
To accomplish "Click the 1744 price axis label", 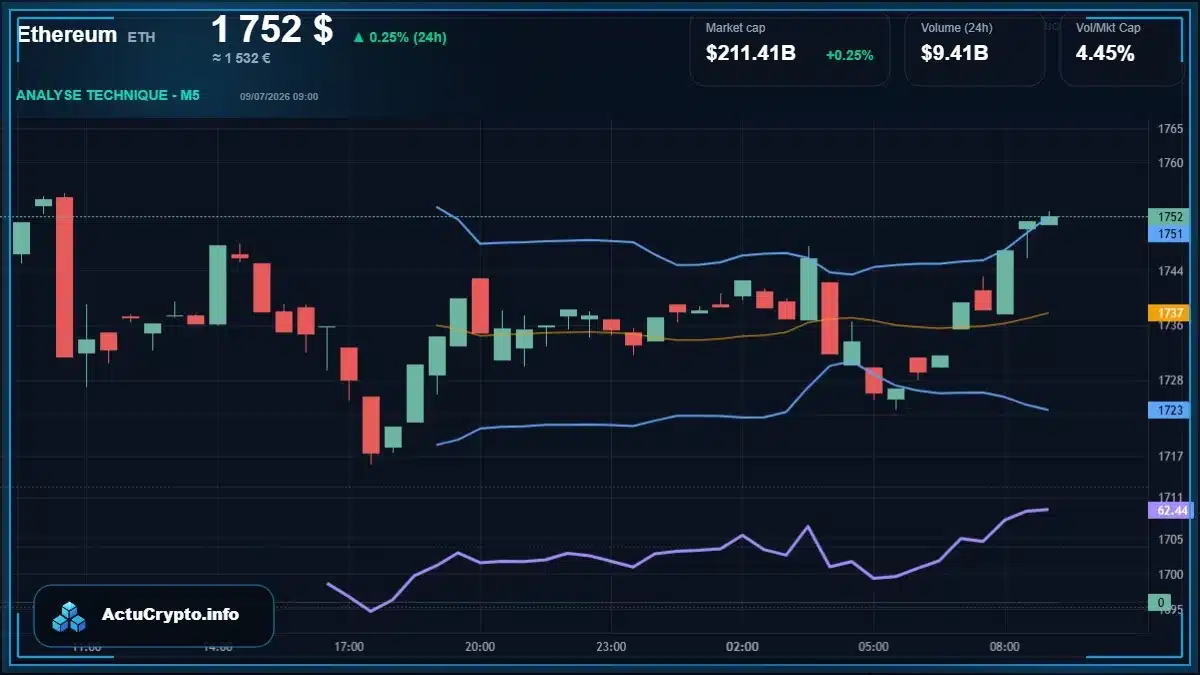I will coord(1170,271).
